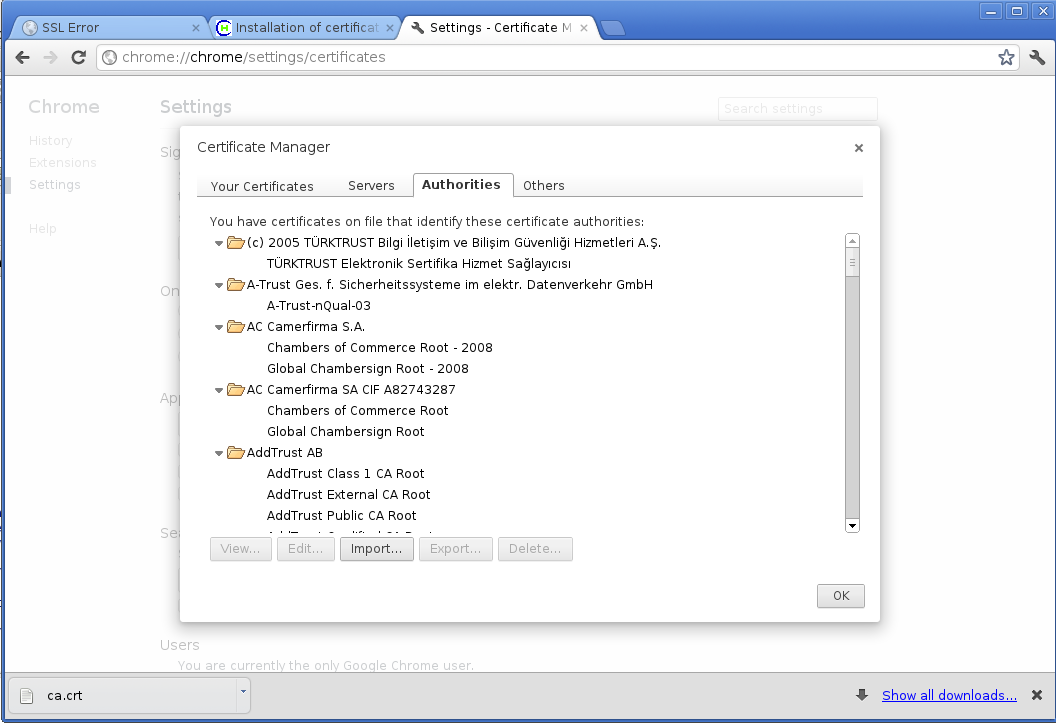Open Extensions in the Chrome sidebar
The image size is (1056, 723).
click(63, 163)
